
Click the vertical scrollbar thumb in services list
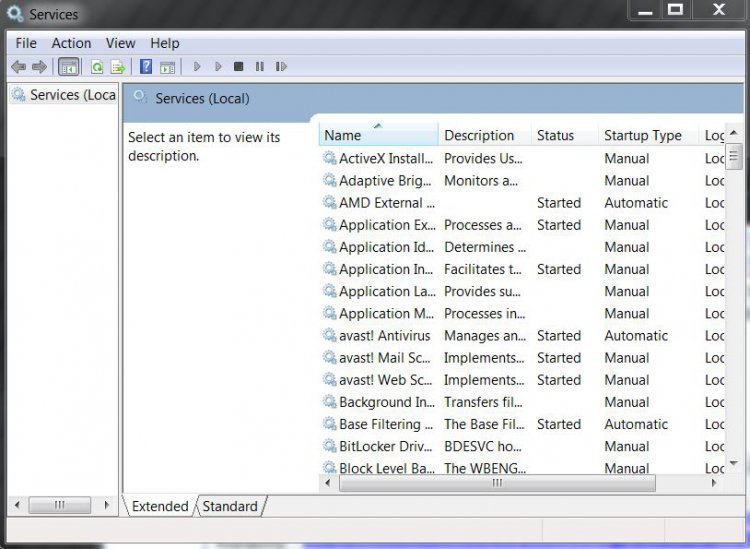(x=734, y=156)
